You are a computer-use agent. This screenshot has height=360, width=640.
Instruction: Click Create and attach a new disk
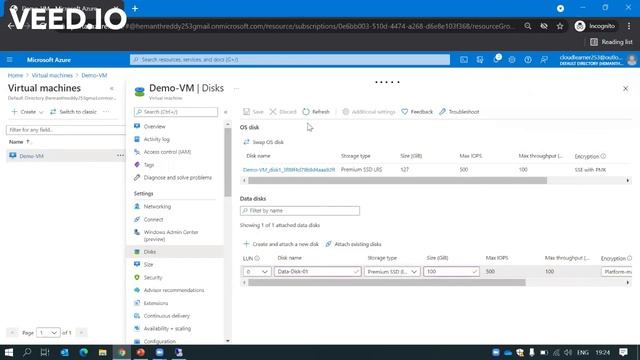pos(281,244)
